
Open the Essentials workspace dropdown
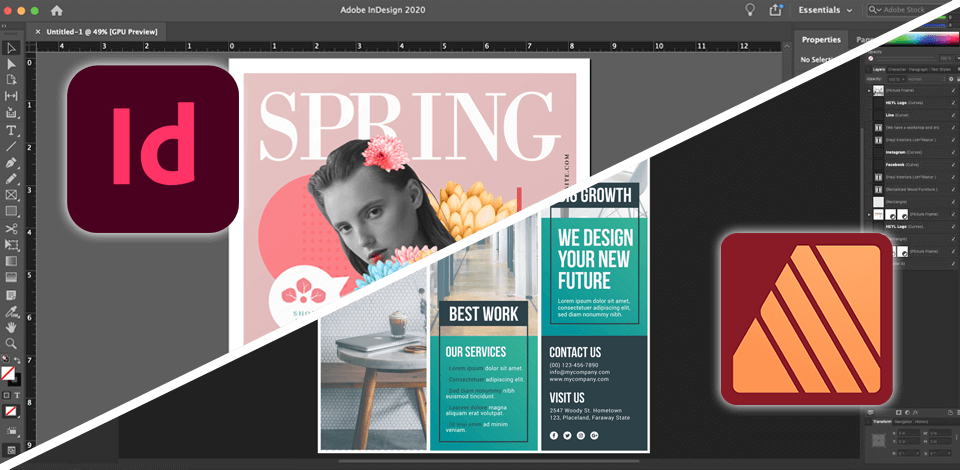pos(825,10)
